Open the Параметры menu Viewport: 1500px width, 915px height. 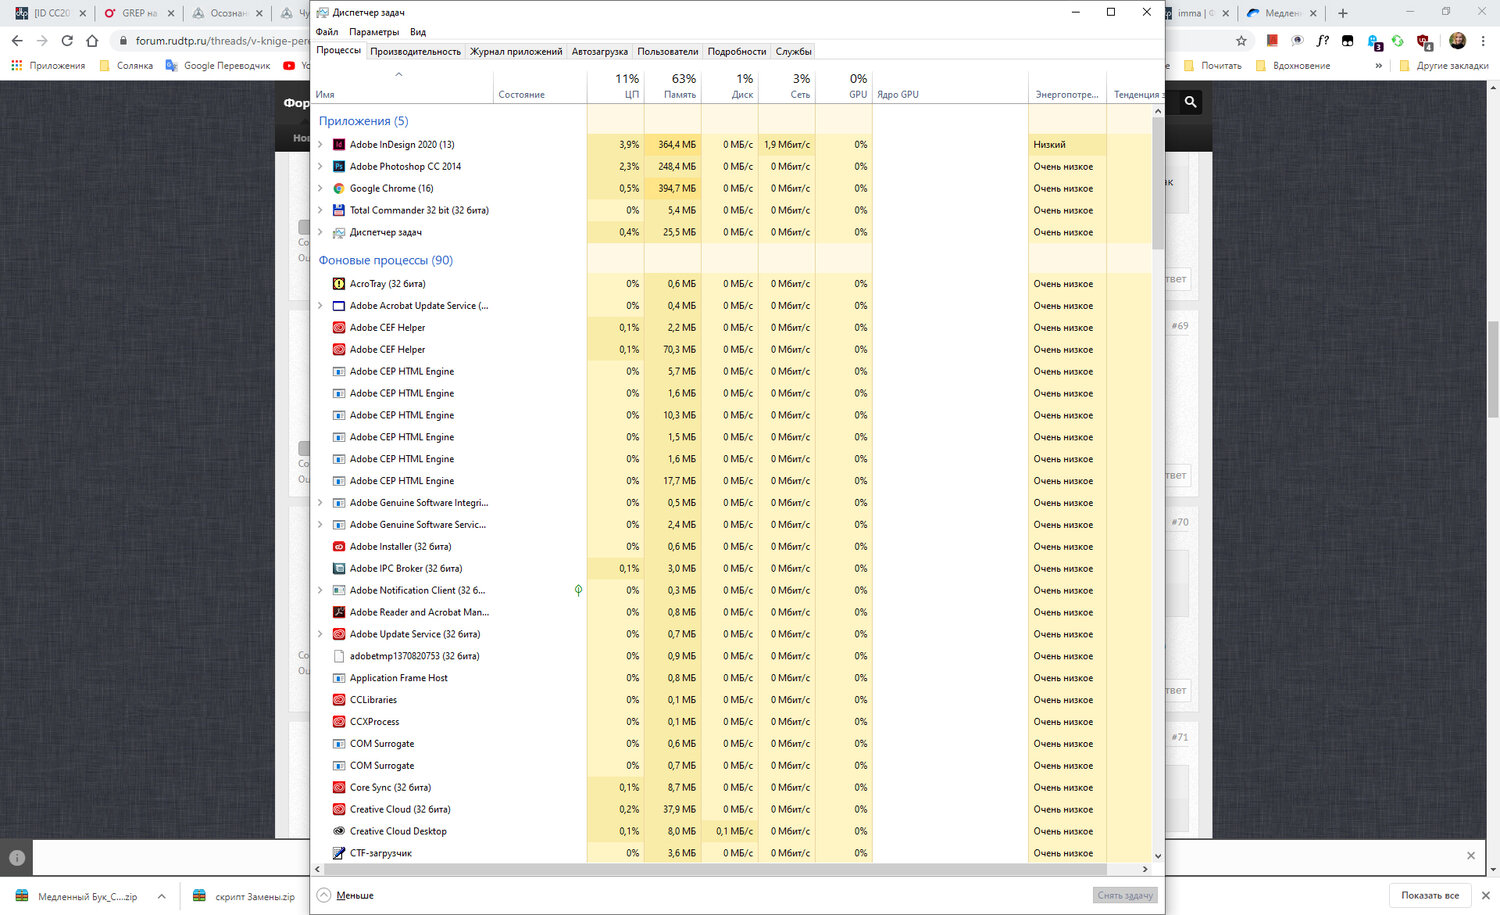point(374,32)
